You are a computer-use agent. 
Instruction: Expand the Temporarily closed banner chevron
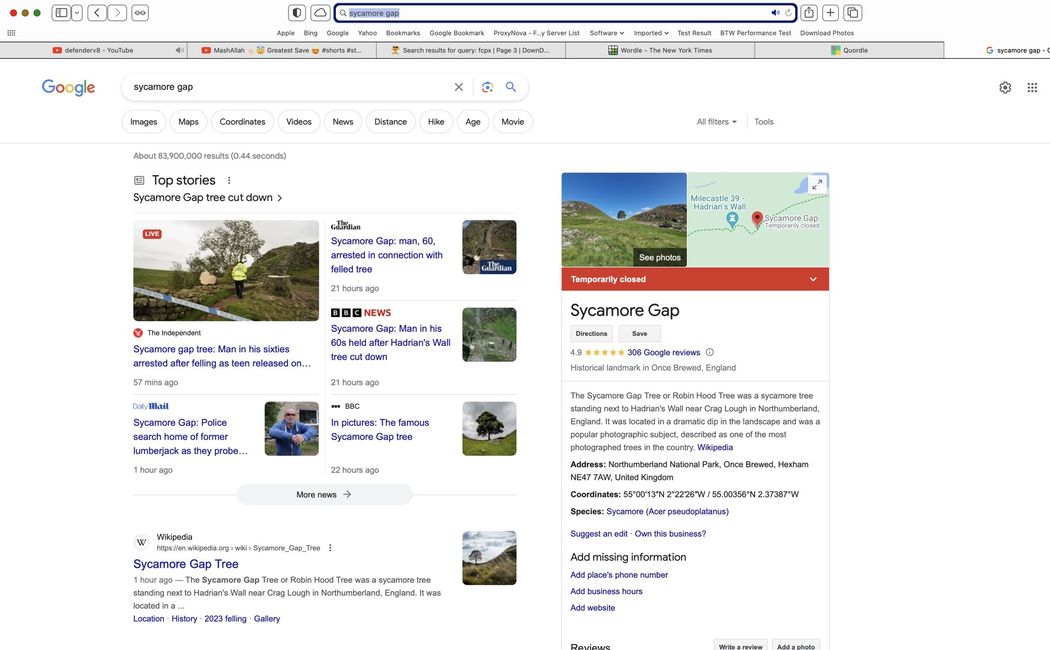tap(813, 279)
